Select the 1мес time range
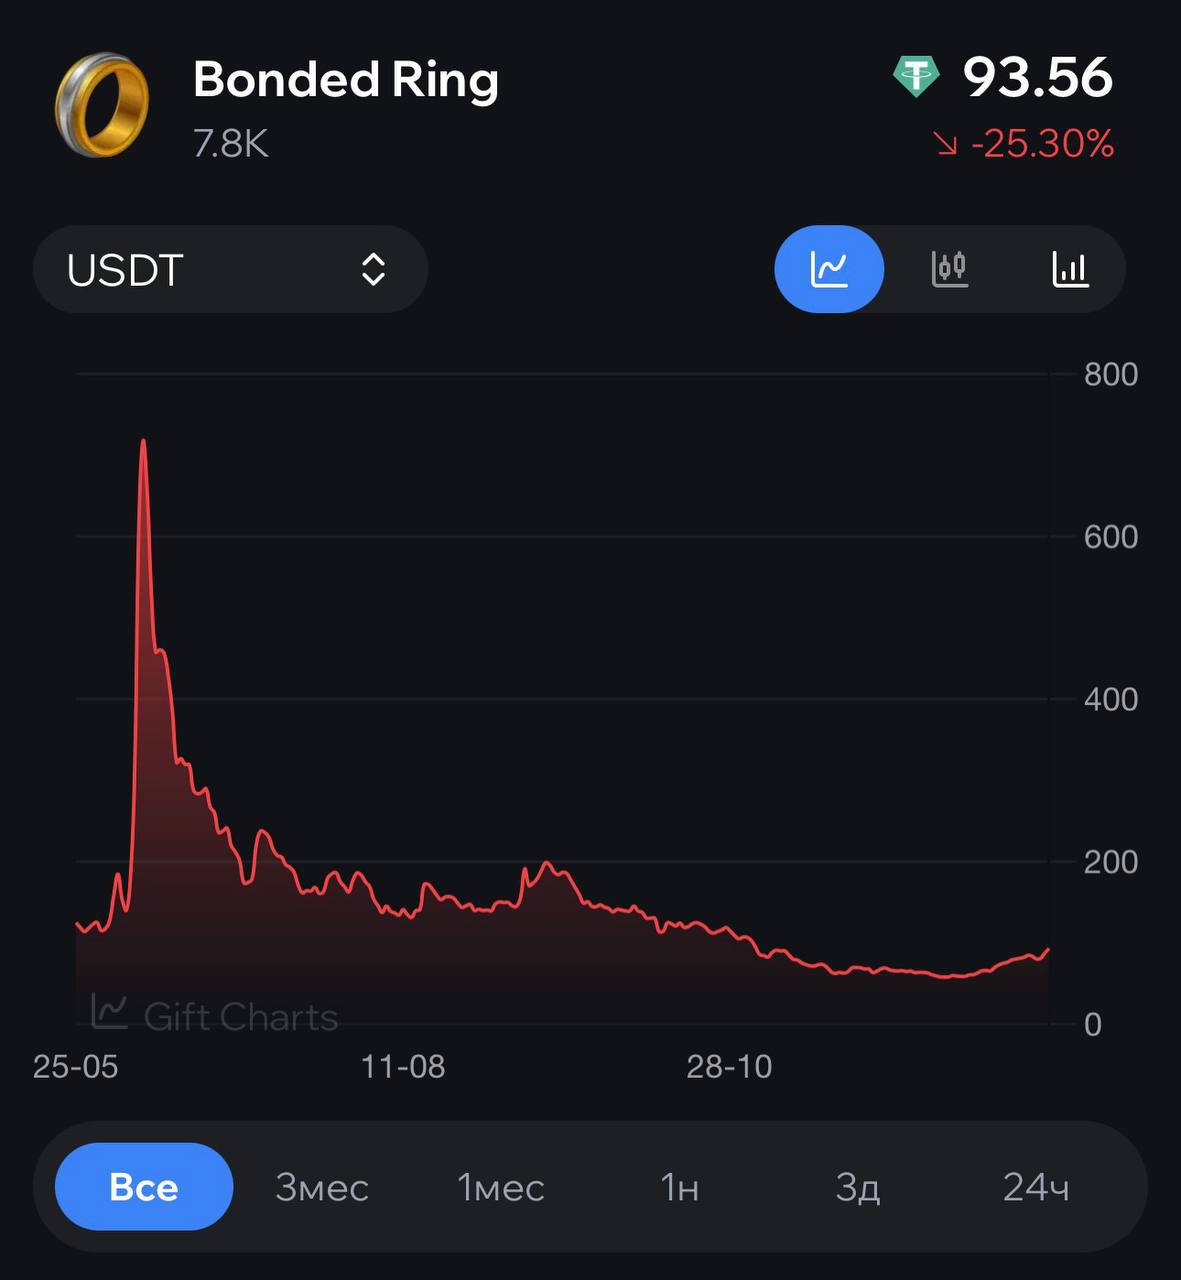 click(500, 1187)
